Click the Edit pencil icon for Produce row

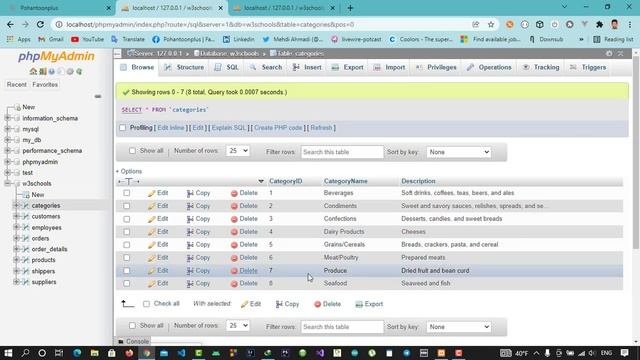(x=151, y=271)
